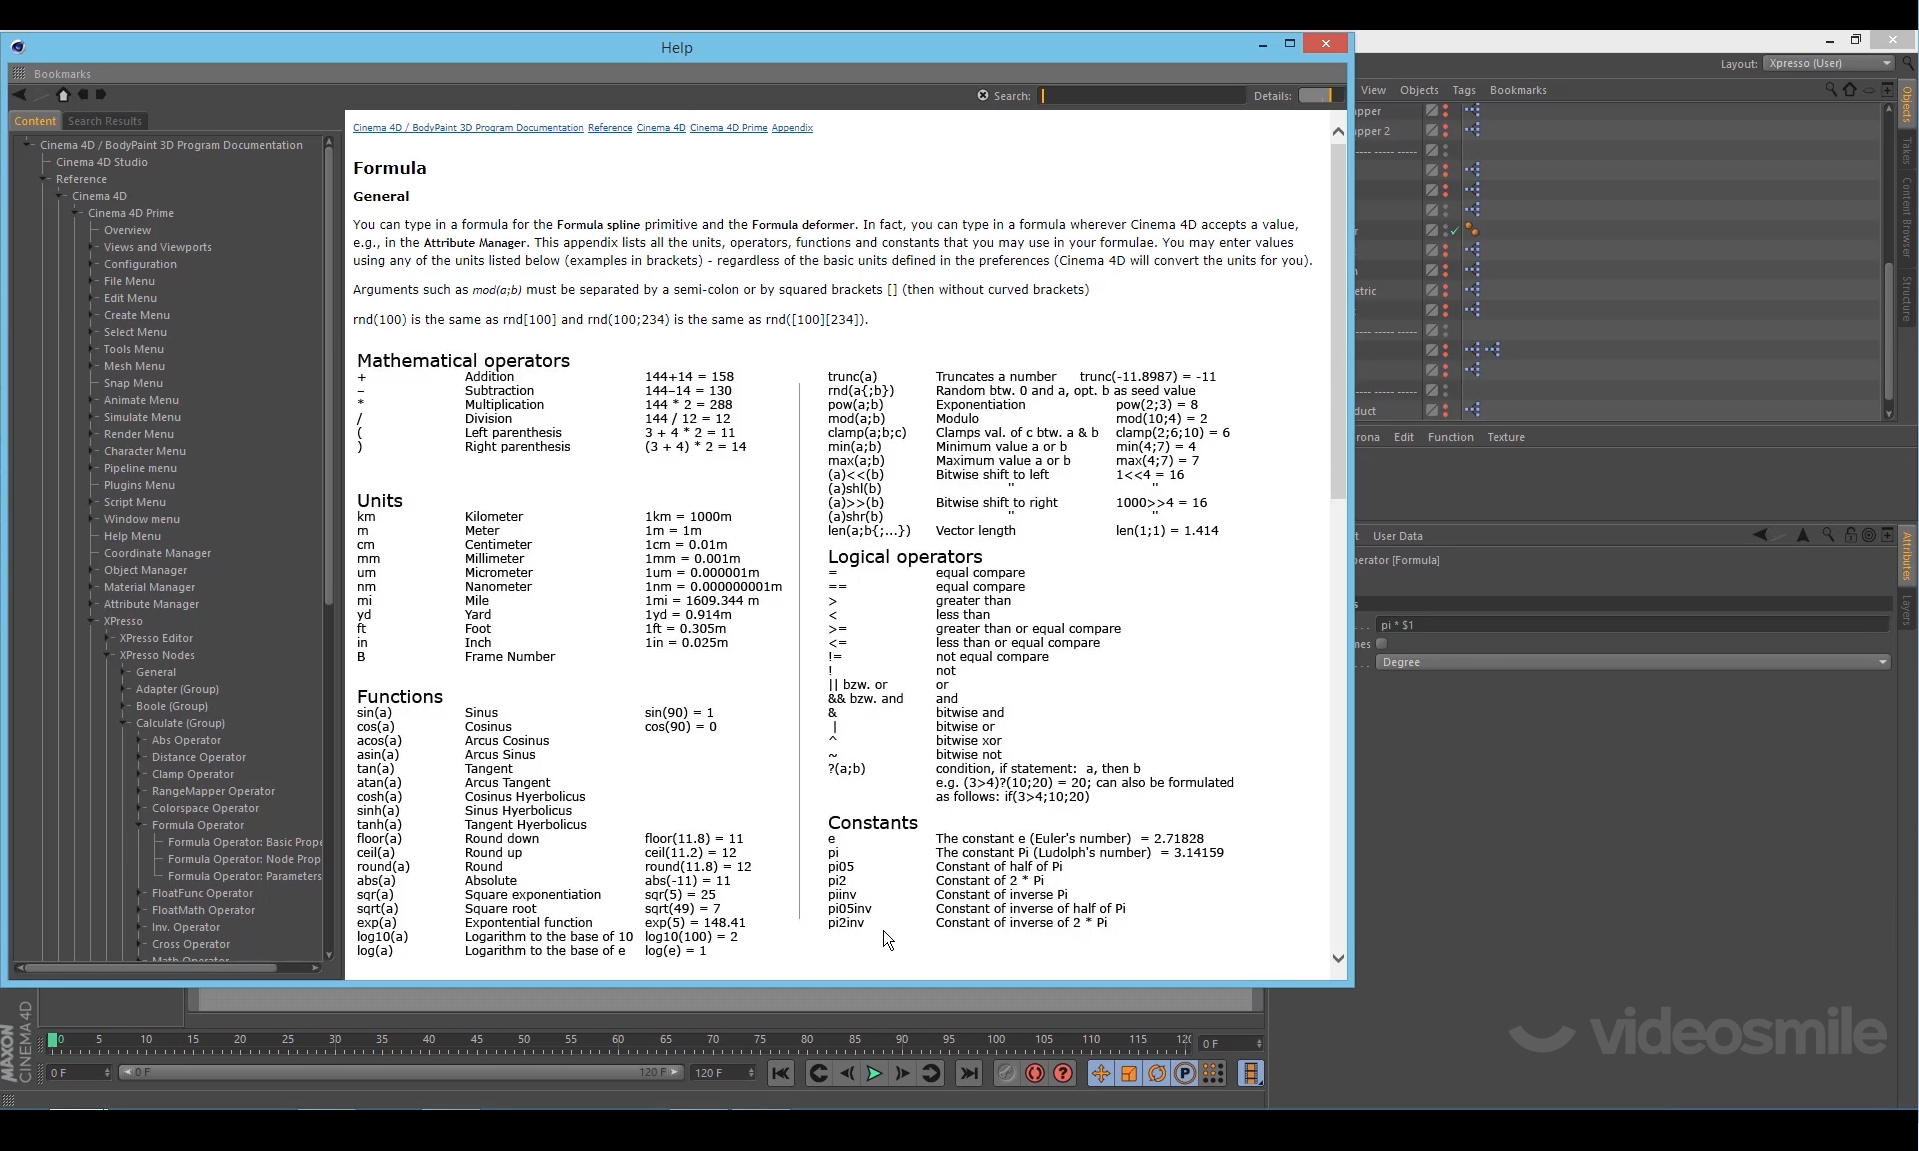Image resolution: width=1919 pixels, height=1151 pixels.
Task: Toggle Point Level Animation recording
Action: (x=1213, y=1073)
